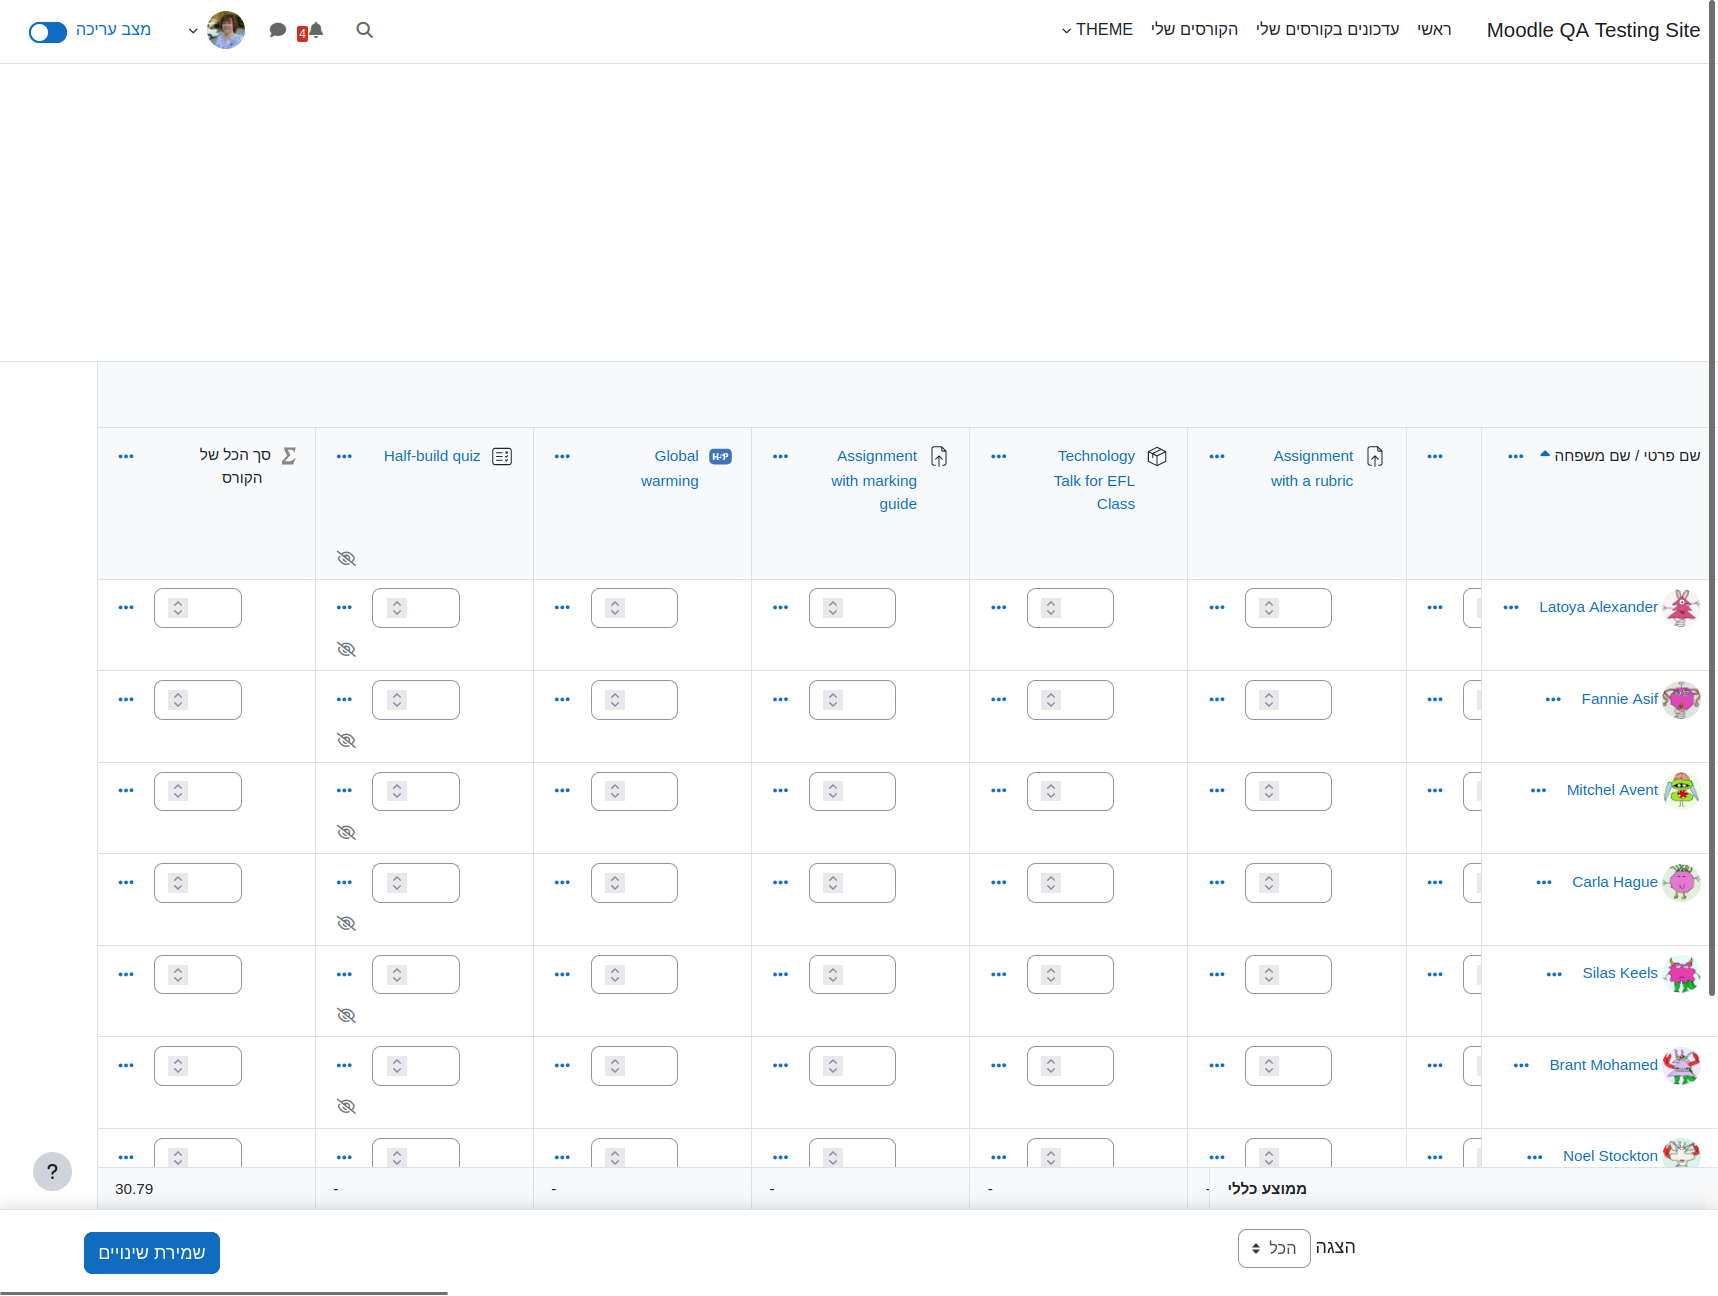Click hidden eye icon in Fannie Asif row
Screen dimensions: 1718x1296
pos(347,740)
